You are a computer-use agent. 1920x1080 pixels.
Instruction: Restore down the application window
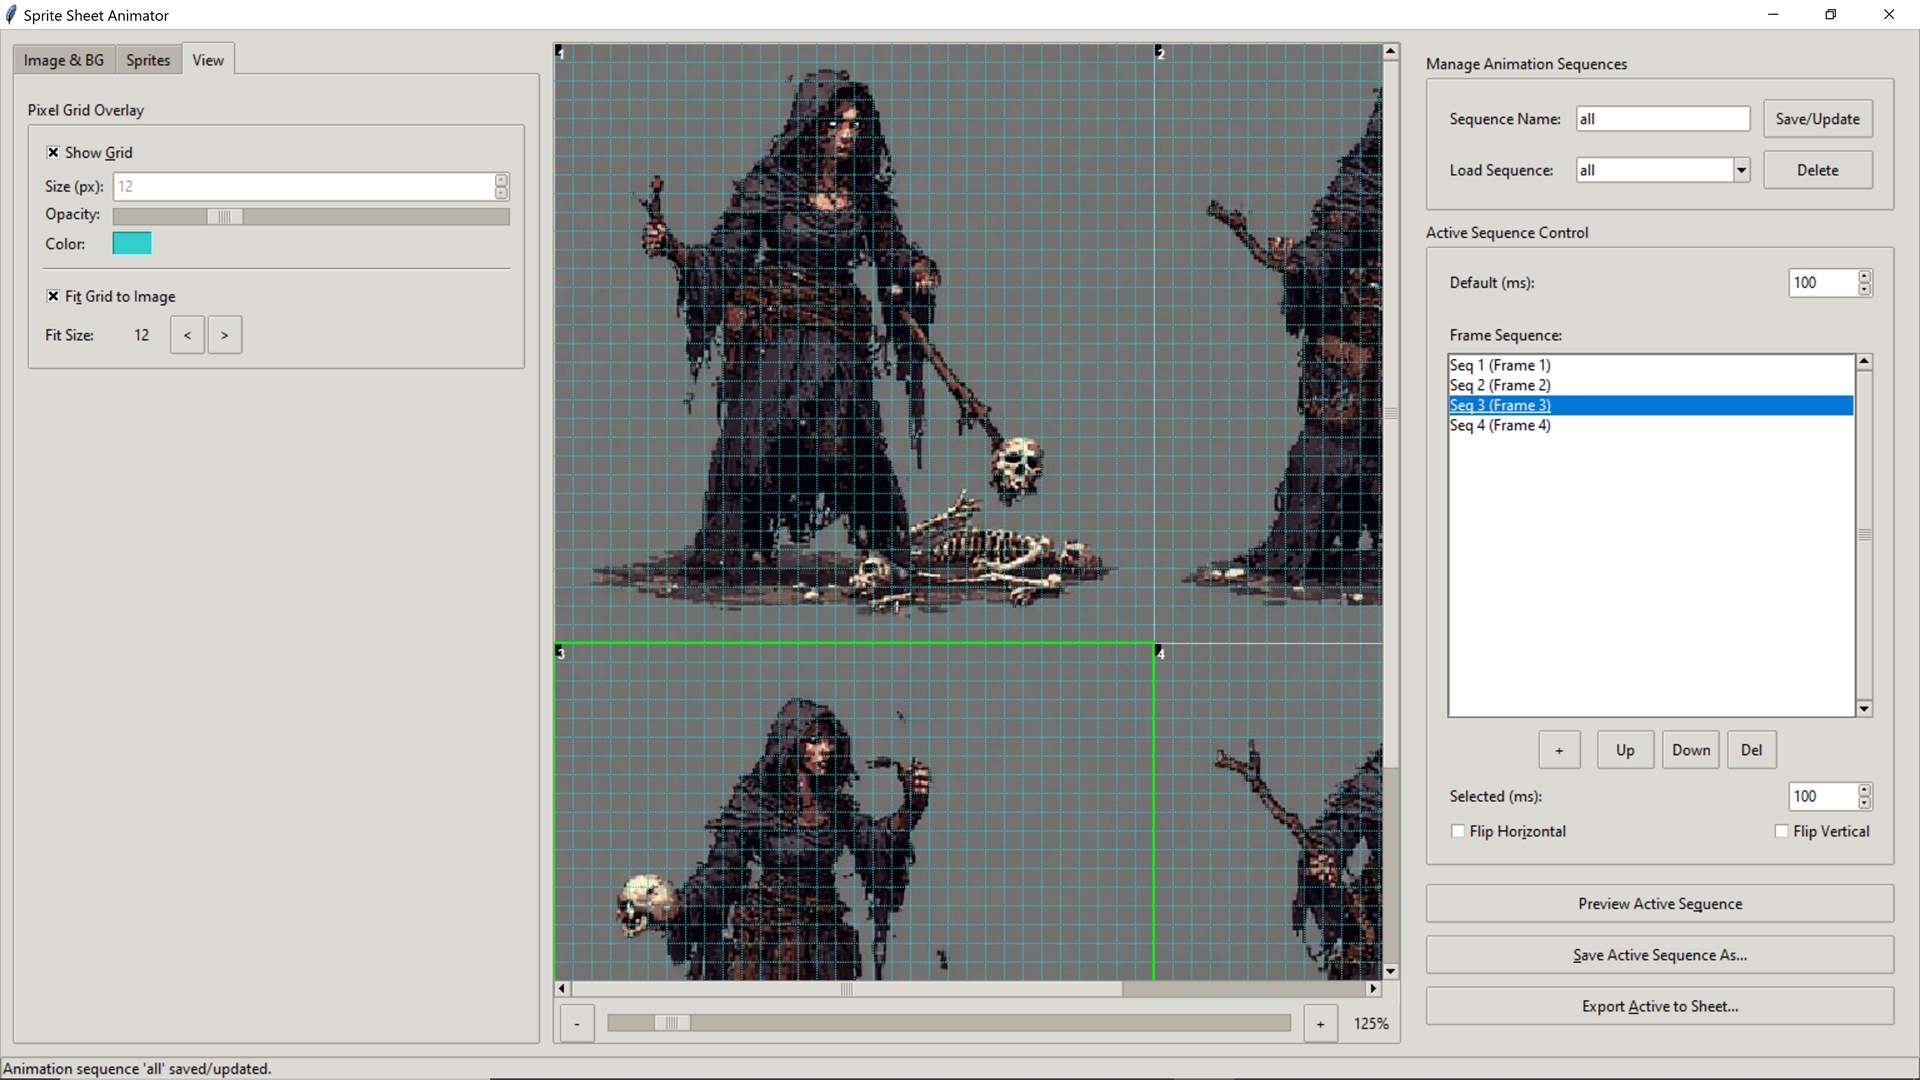click(1831, 15)
